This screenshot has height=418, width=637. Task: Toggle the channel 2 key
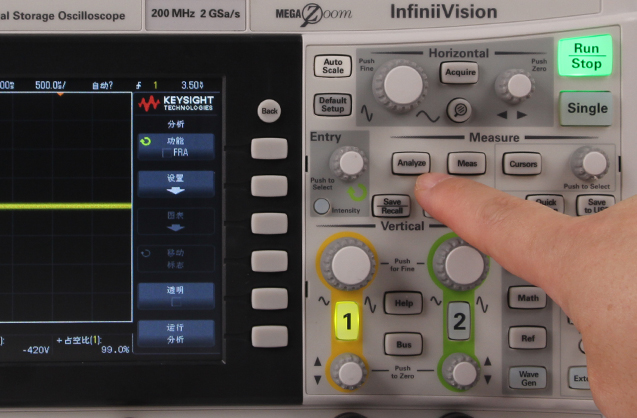click(x=459, y=321)
